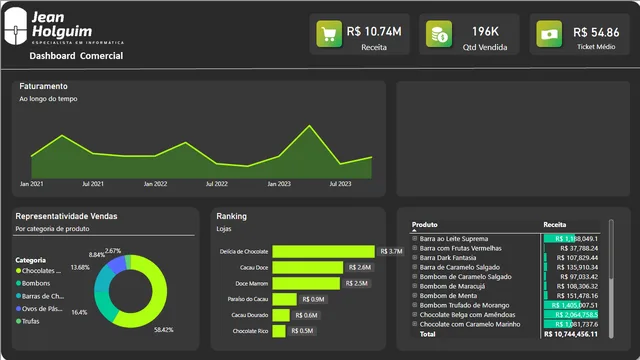Click the money bill Ticket Médio icon
The width and height of the screenshot is (640, 360).
(549, 34)
